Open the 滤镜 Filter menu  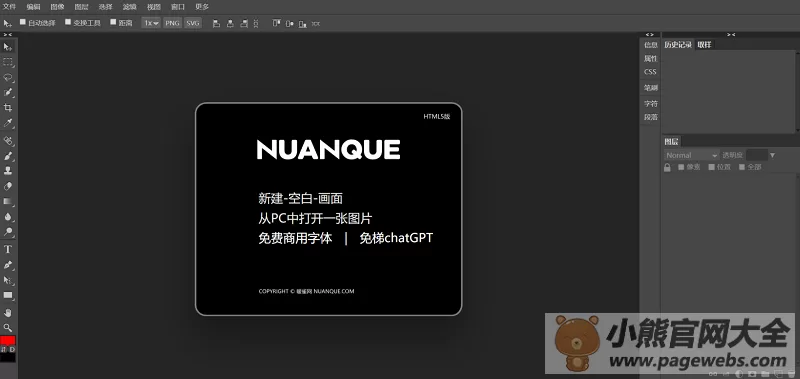pyautogui.click(x=130, y=7)
